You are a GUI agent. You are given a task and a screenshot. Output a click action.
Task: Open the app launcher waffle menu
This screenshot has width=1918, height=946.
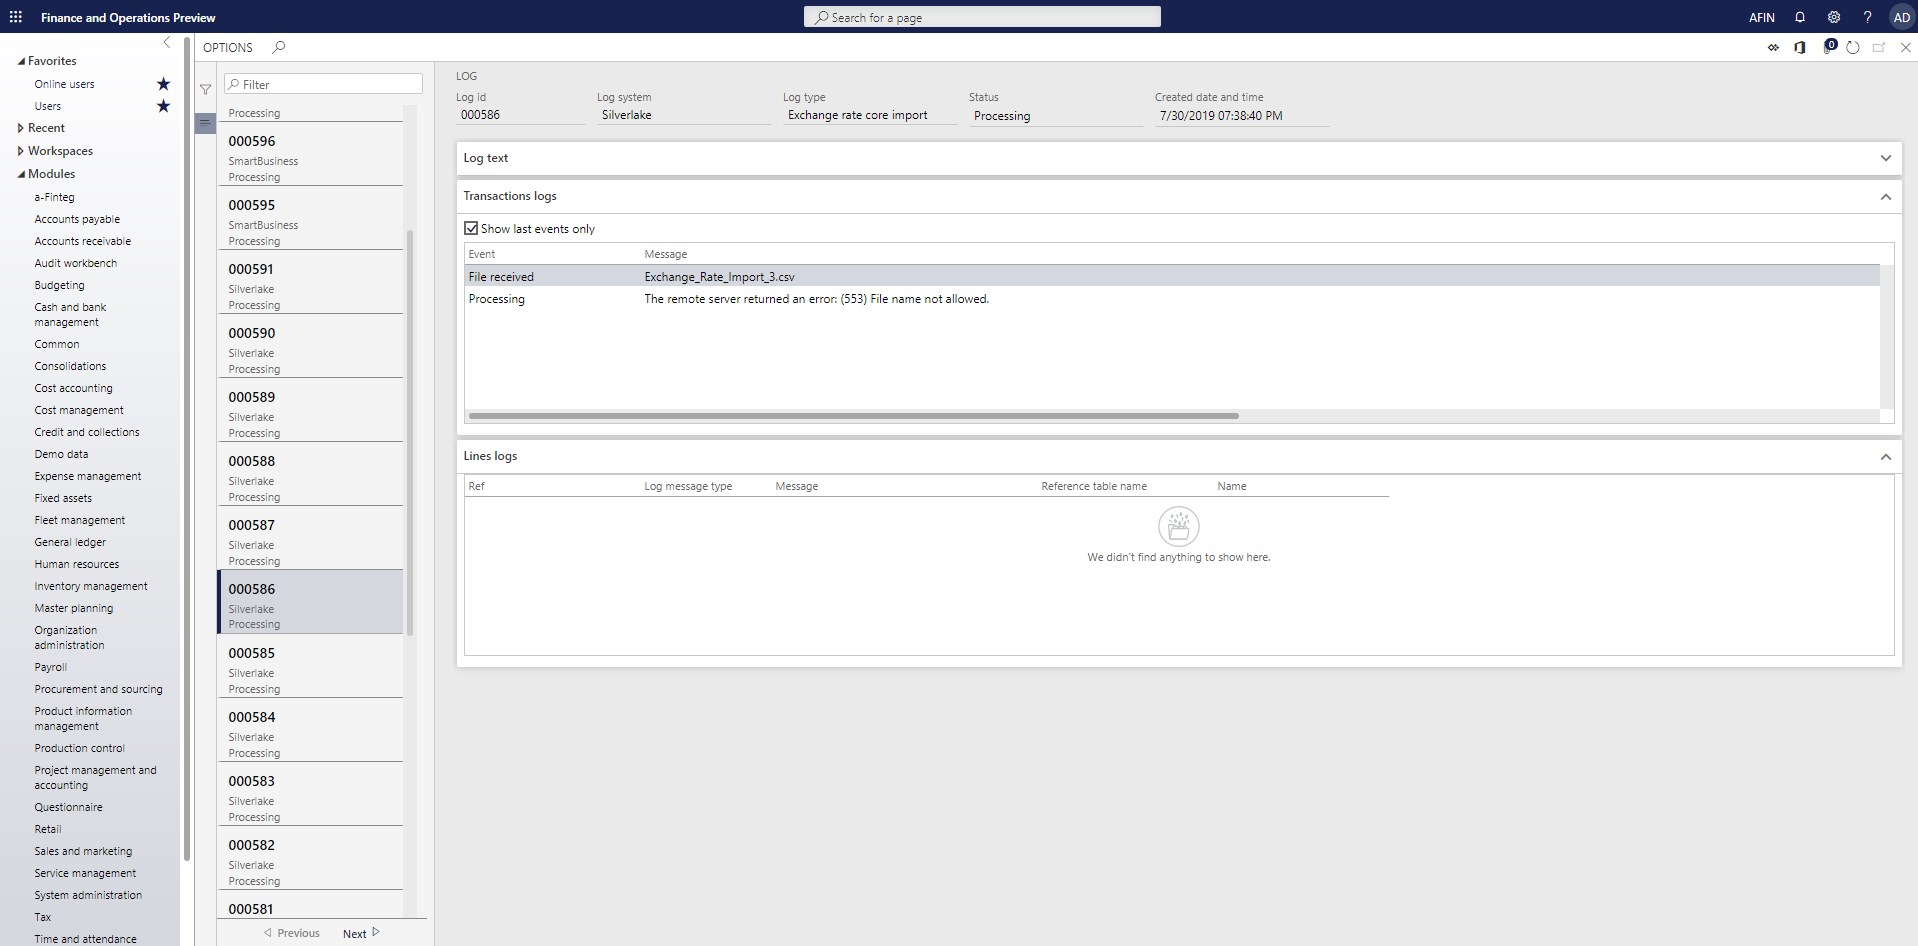(16, 17)
